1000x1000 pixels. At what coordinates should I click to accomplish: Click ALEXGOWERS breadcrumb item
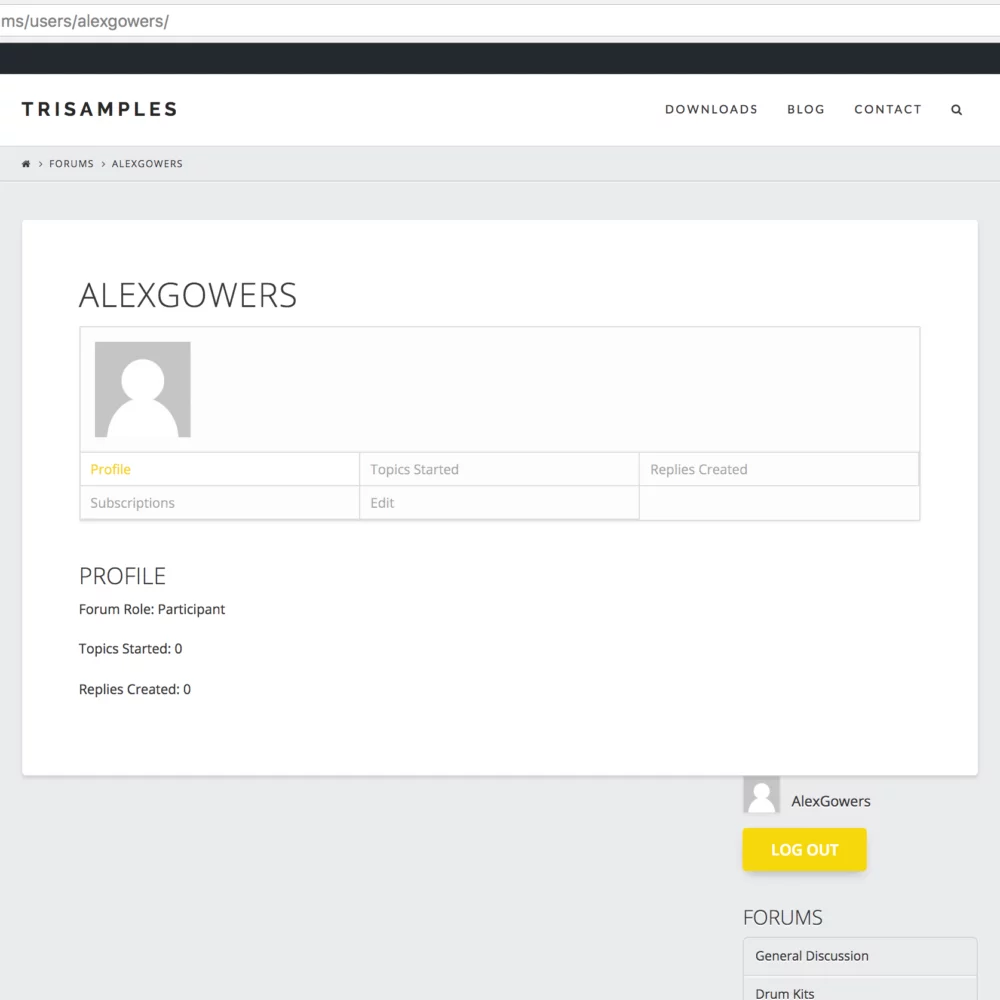click(147, 164)
